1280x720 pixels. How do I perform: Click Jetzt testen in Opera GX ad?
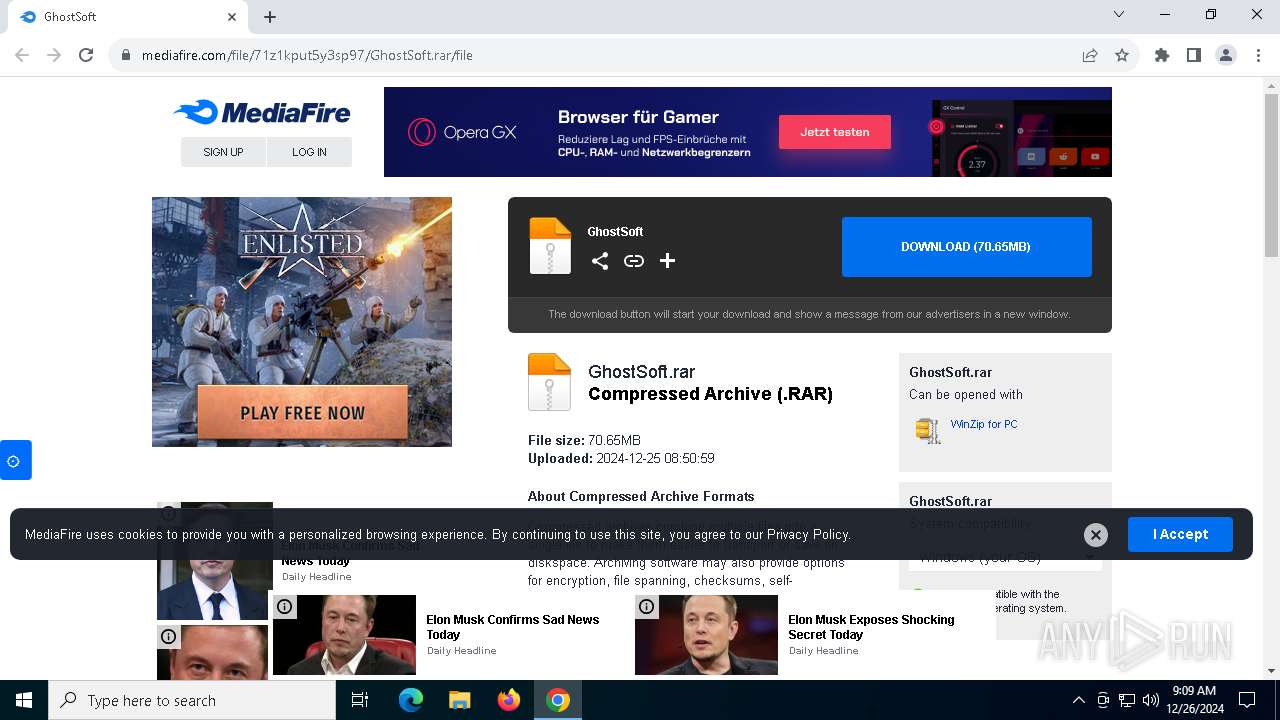click(x=835, y=132)
